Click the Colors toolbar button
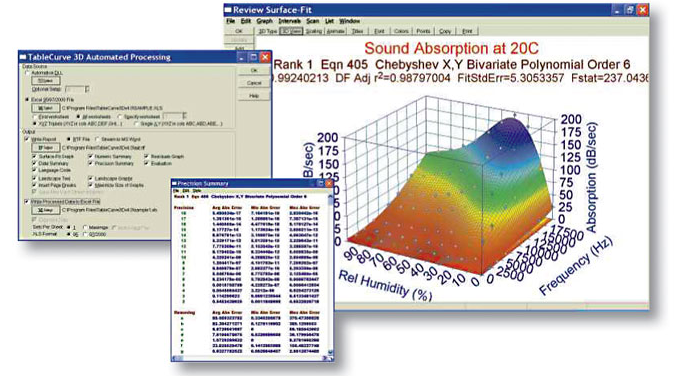 pyautogui.click(x=401, y=31)
